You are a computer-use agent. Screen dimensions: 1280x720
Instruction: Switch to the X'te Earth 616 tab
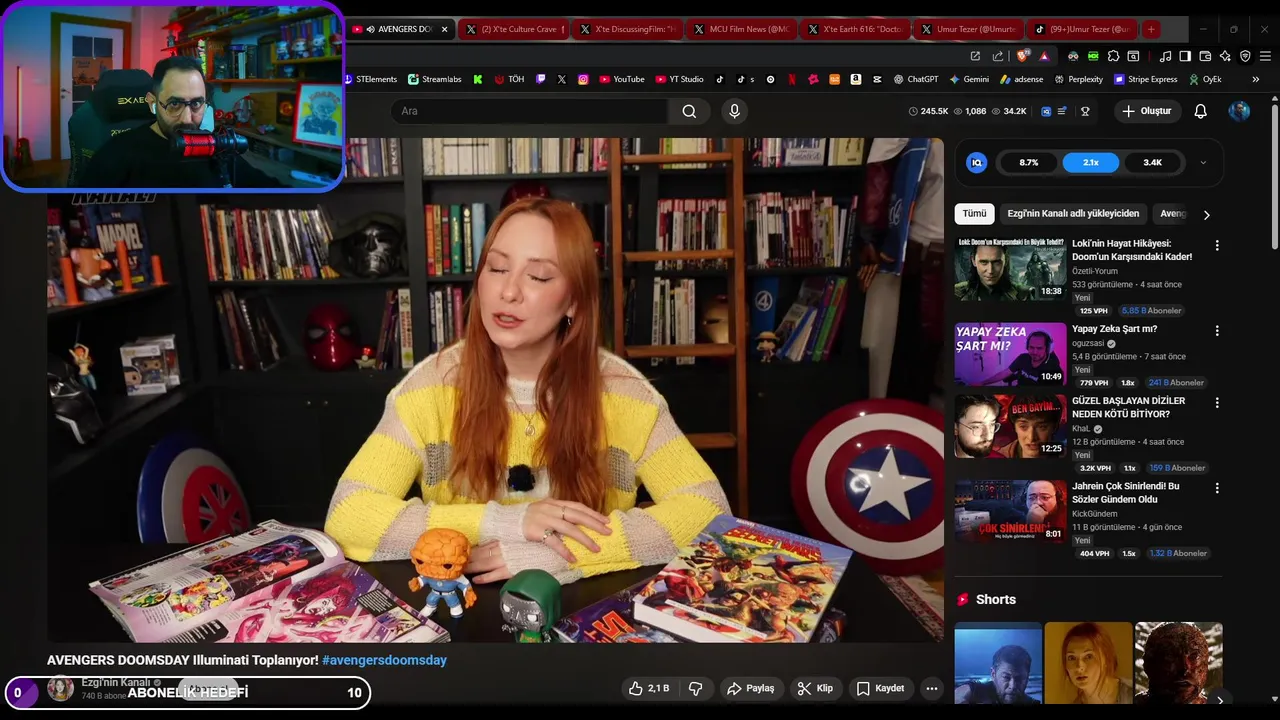pos(856,29)
